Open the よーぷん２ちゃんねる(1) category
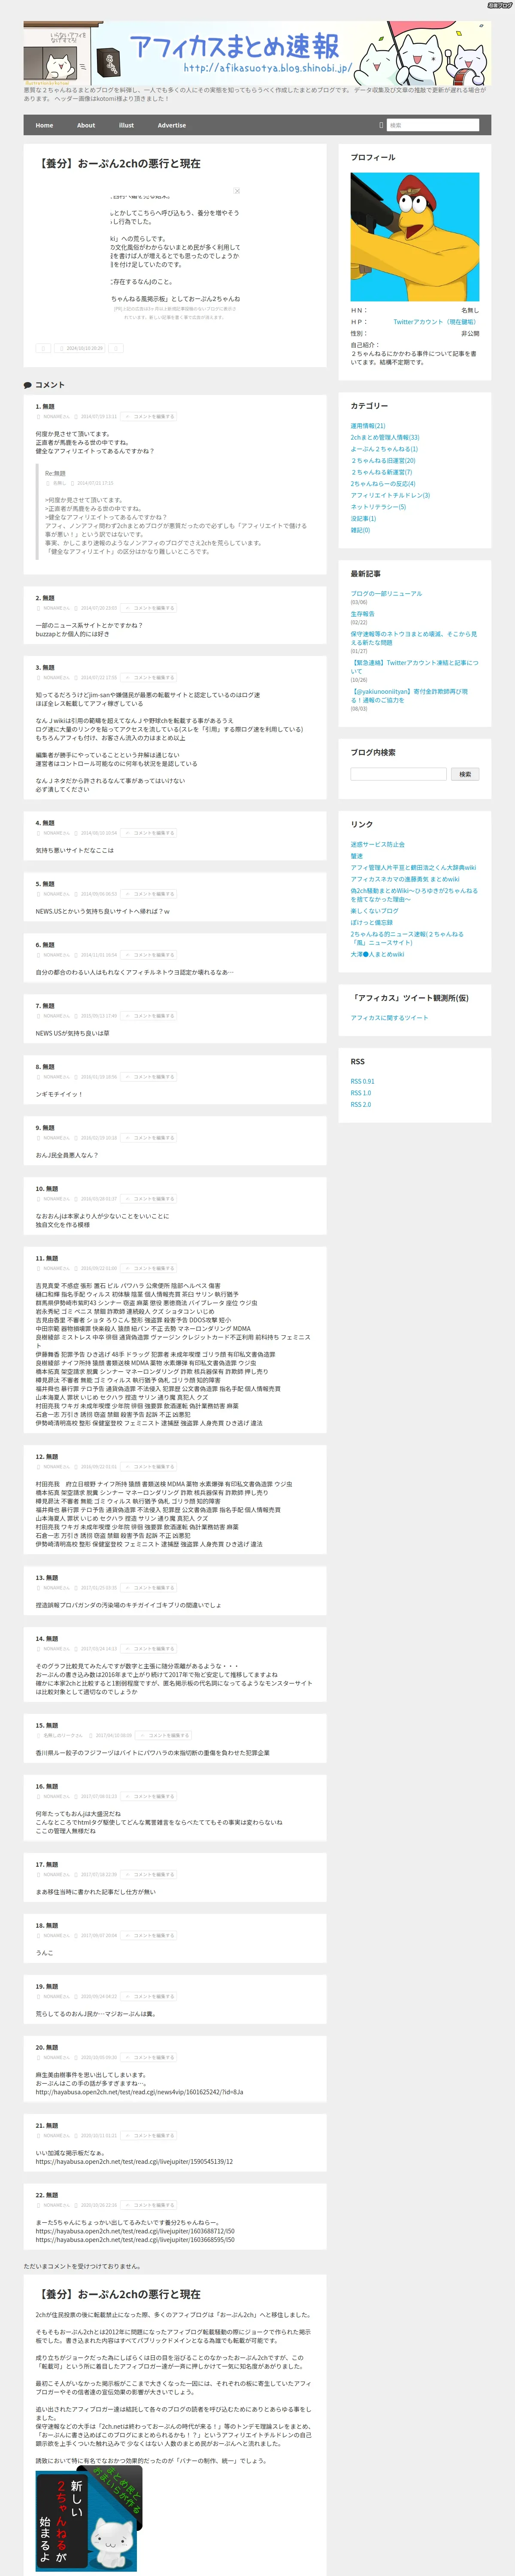 pyautogui.click(x=384, y=449)
